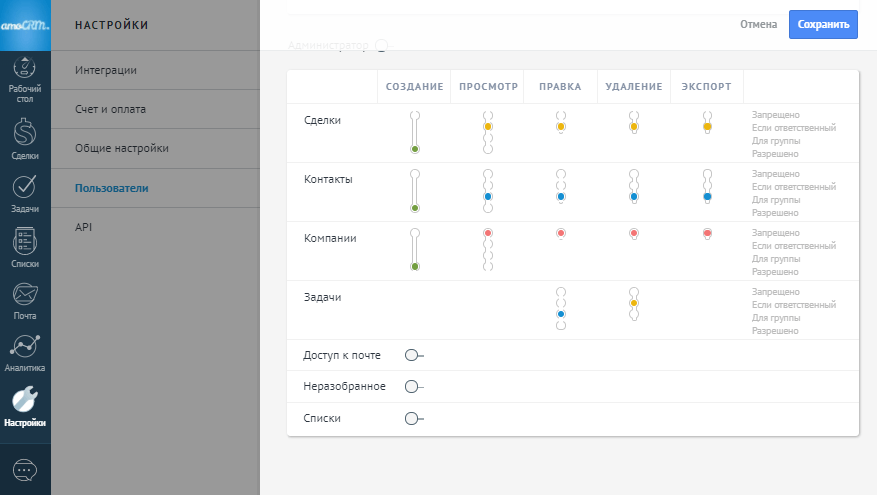The height and width of the screenshot is (495, 877).
Task: Open Почта mail icon
Action: tap(25, 298)
